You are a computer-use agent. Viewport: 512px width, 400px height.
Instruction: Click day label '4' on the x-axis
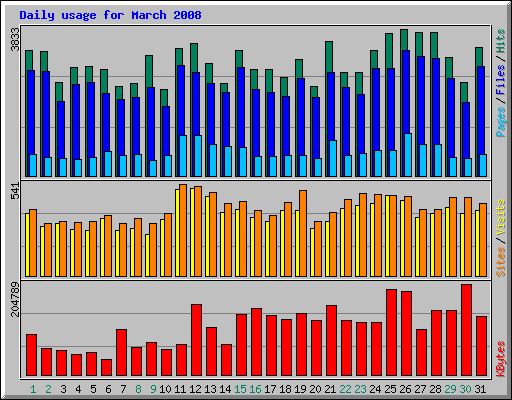(x=78, y=389)
